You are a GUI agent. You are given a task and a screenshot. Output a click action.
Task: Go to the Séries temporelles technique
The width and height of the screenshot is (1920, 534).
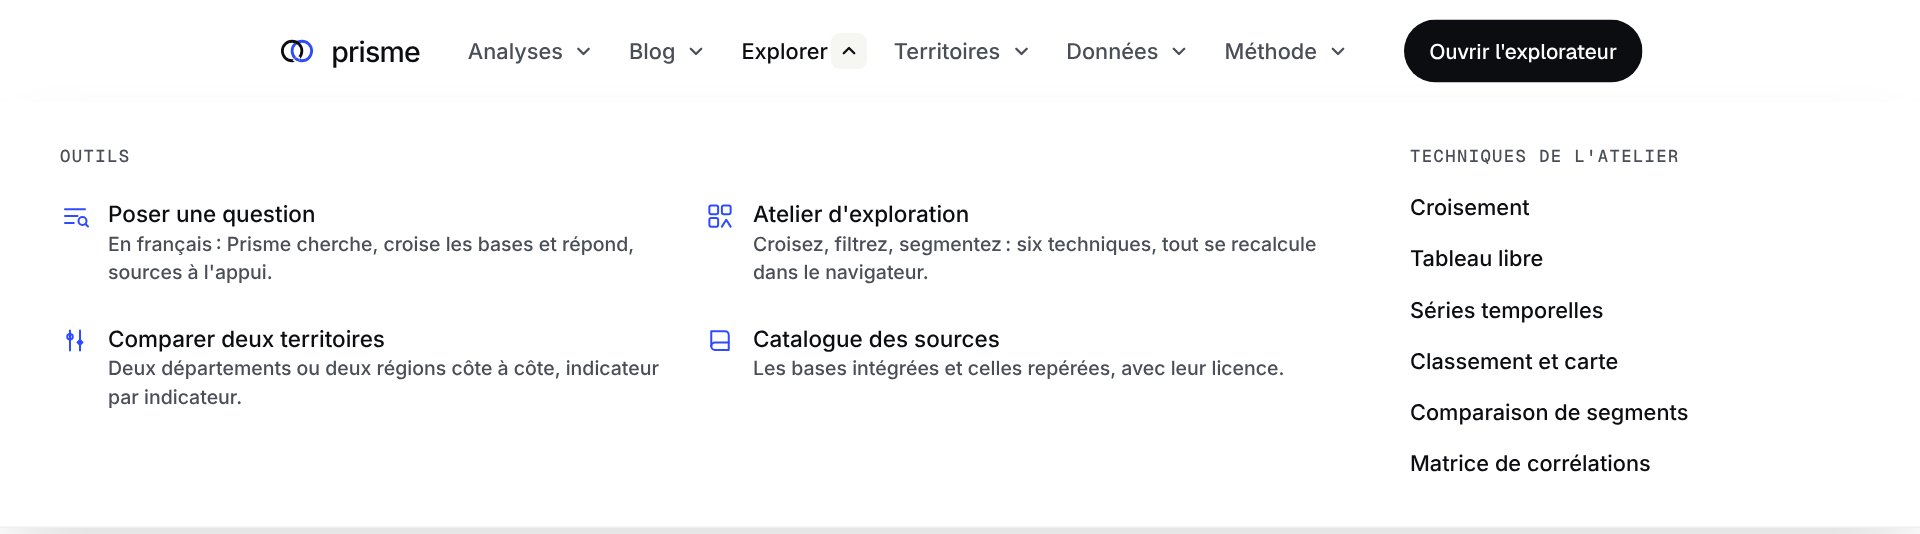pyautogui.click(x=1506, y=310)
